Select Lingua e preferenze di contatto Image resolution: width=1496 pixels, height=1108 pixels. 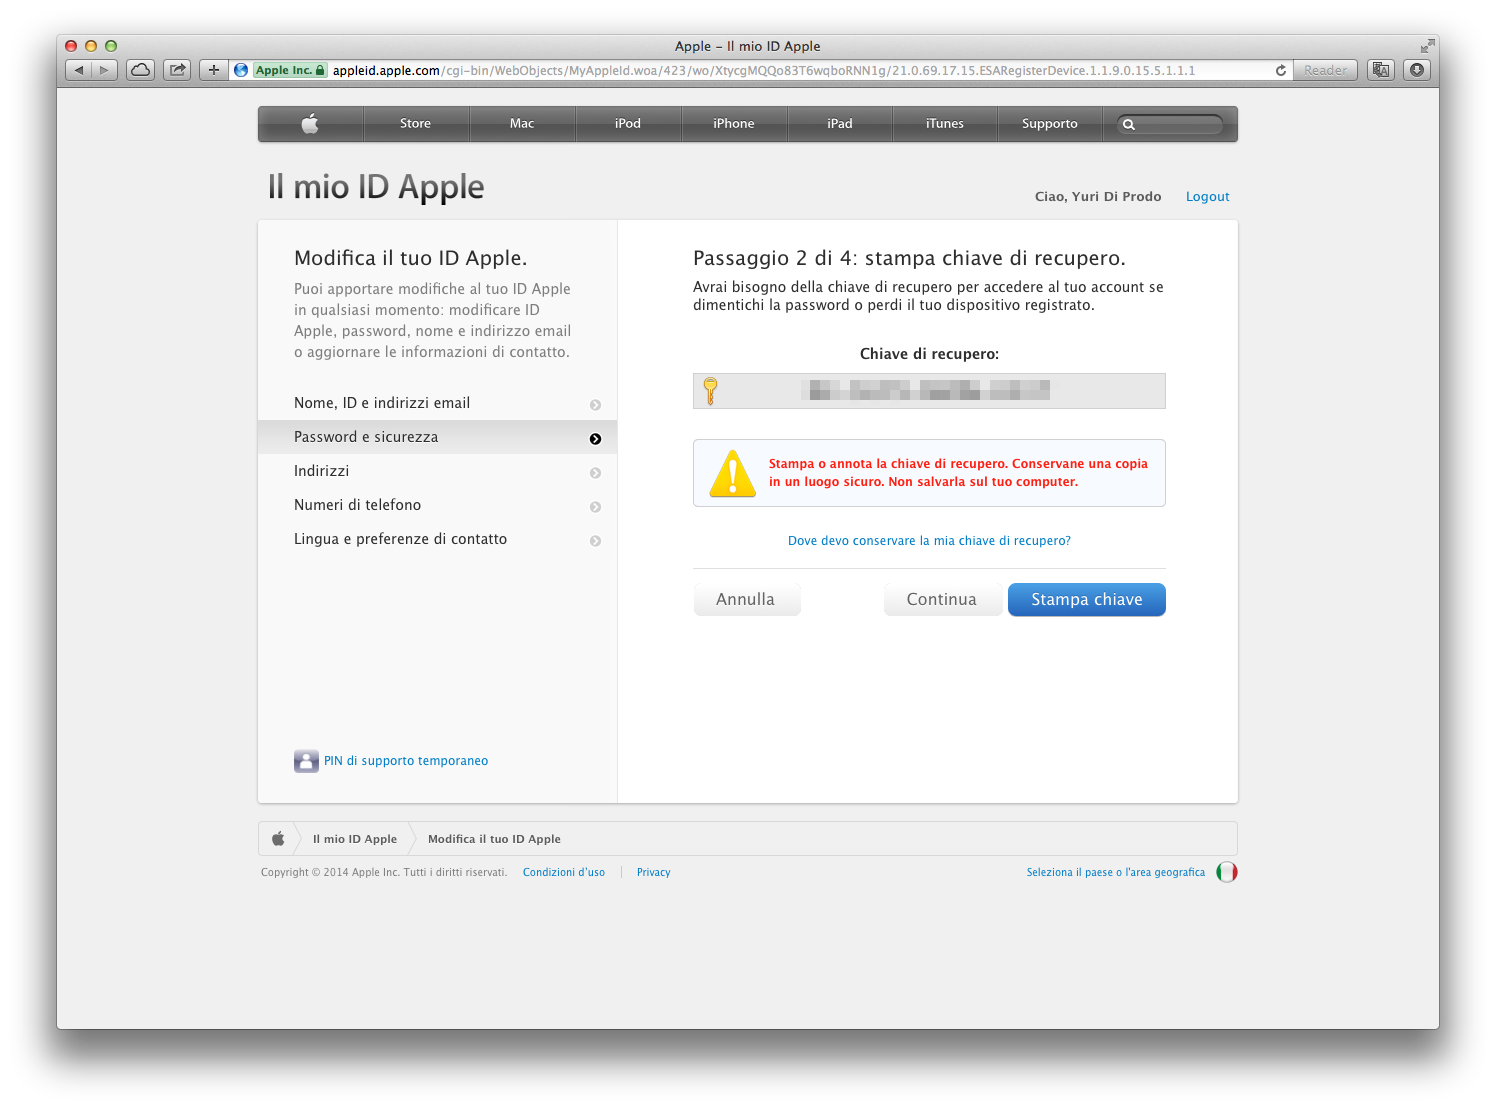437,539
